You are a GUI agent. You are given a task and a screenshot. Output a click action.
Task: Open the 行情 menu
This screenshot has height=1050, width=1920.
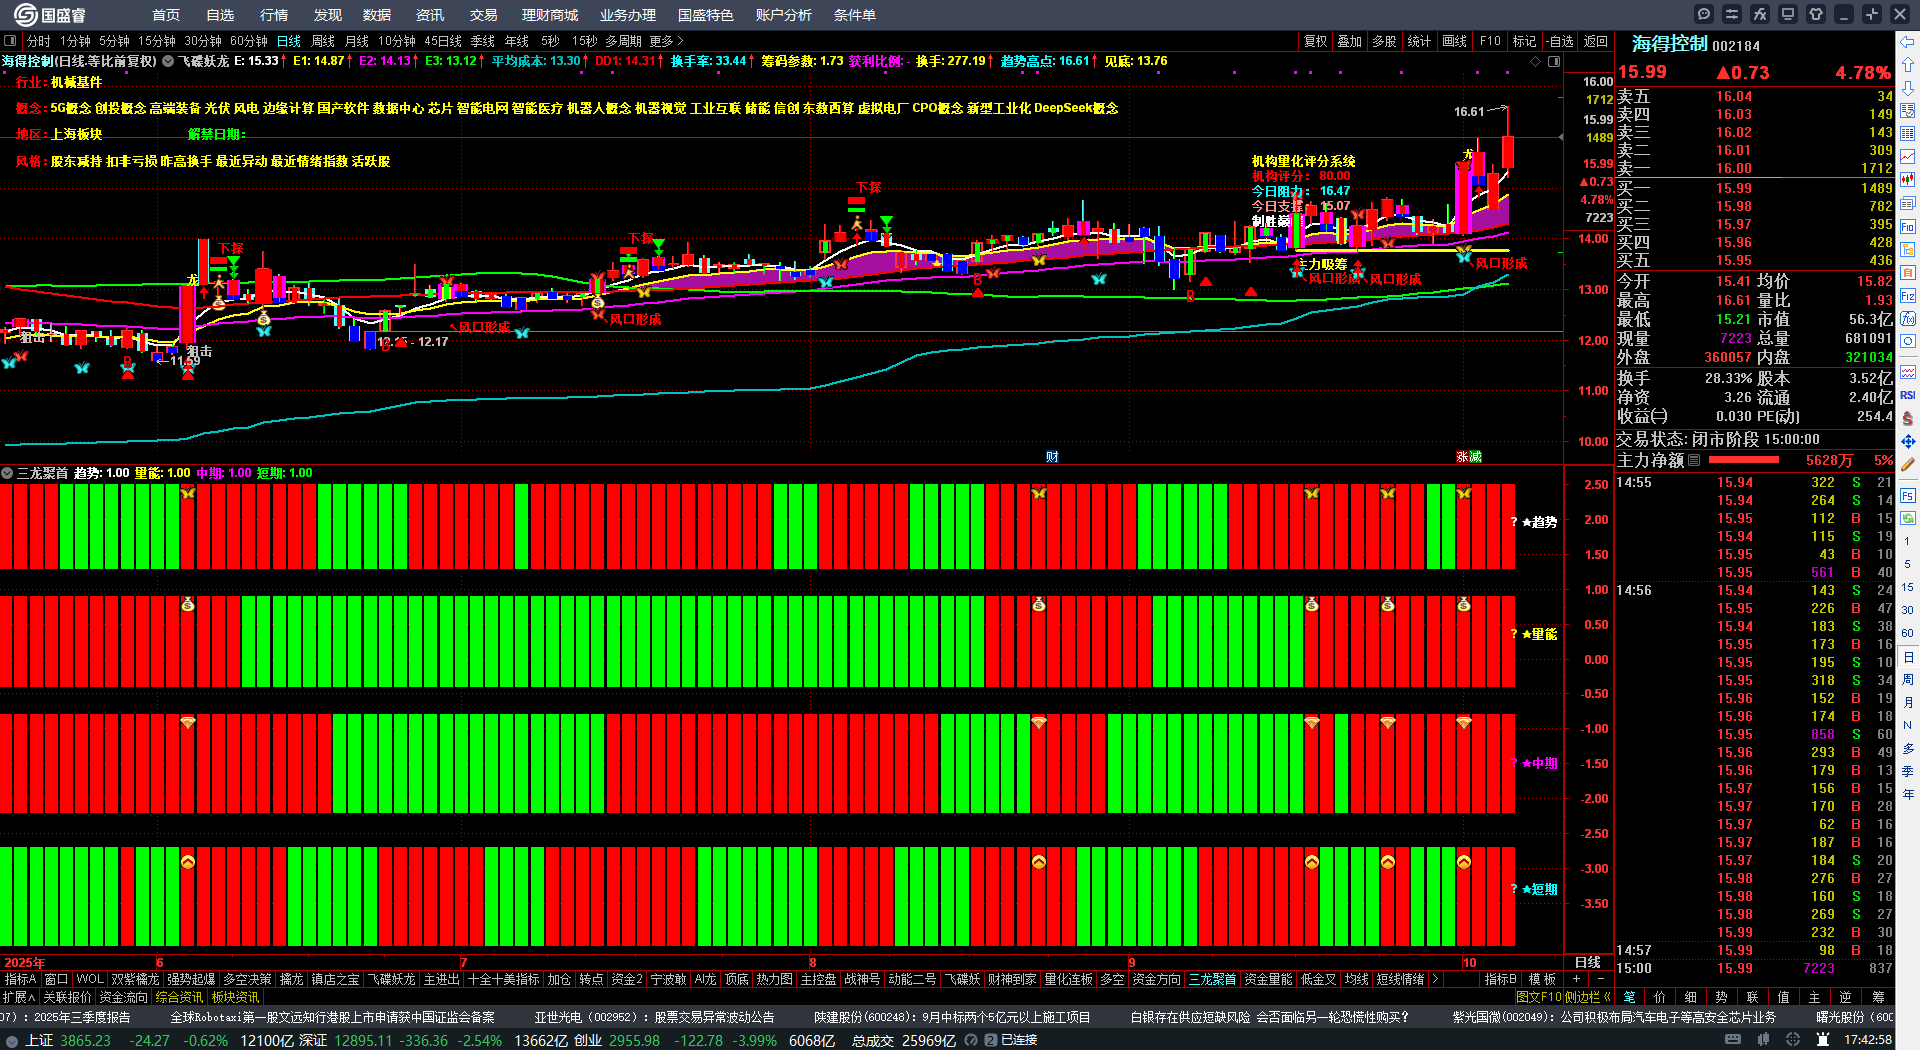(x=273, y=15)
